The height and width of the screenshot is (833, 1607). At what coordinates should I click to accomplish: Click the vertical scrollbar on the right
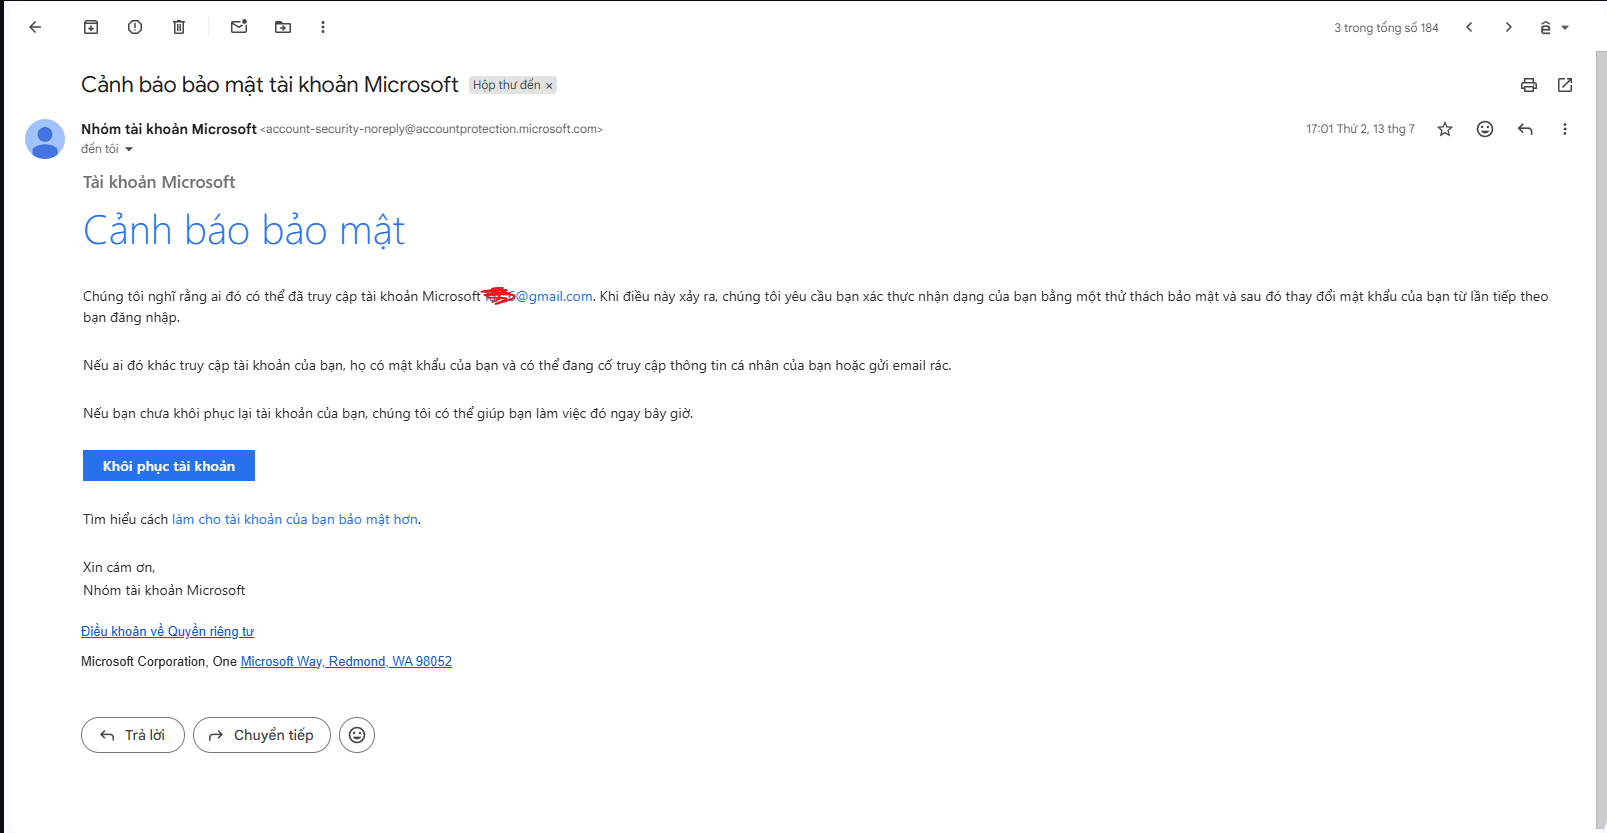[x=1600, y=440]
